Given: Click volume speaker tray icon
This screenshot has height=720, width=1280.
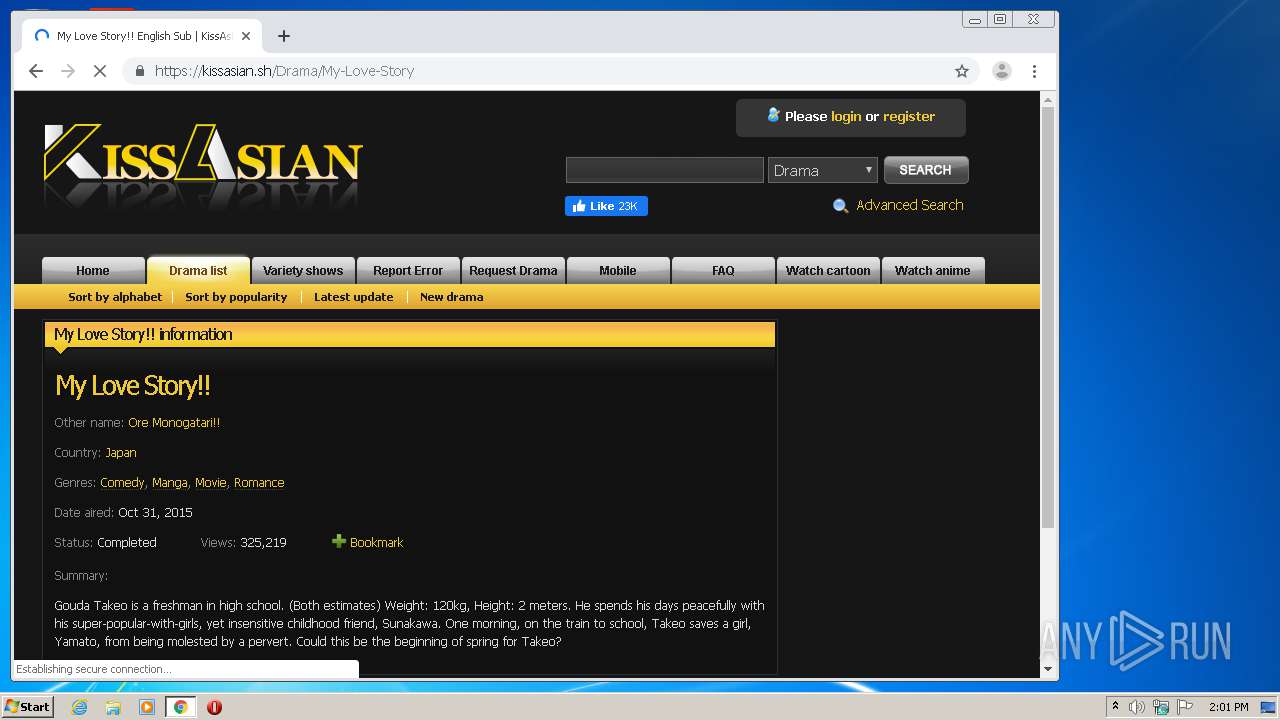Looking at the screenshot, I should click(x=1137, y=707).
